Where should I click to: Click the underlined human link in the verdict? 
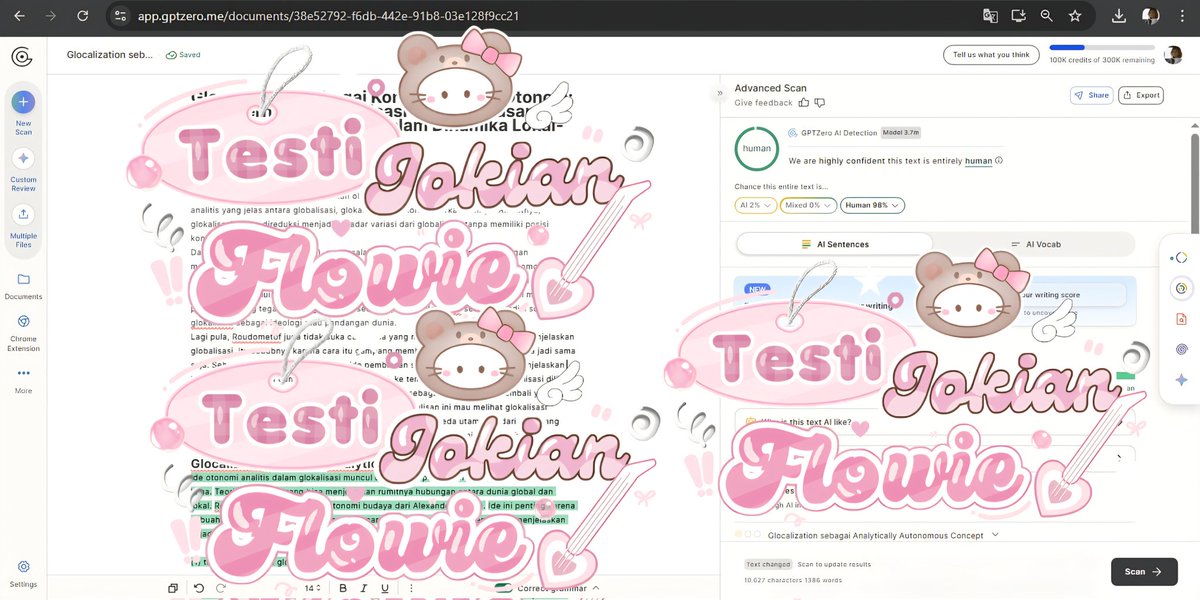click(978, 160)
